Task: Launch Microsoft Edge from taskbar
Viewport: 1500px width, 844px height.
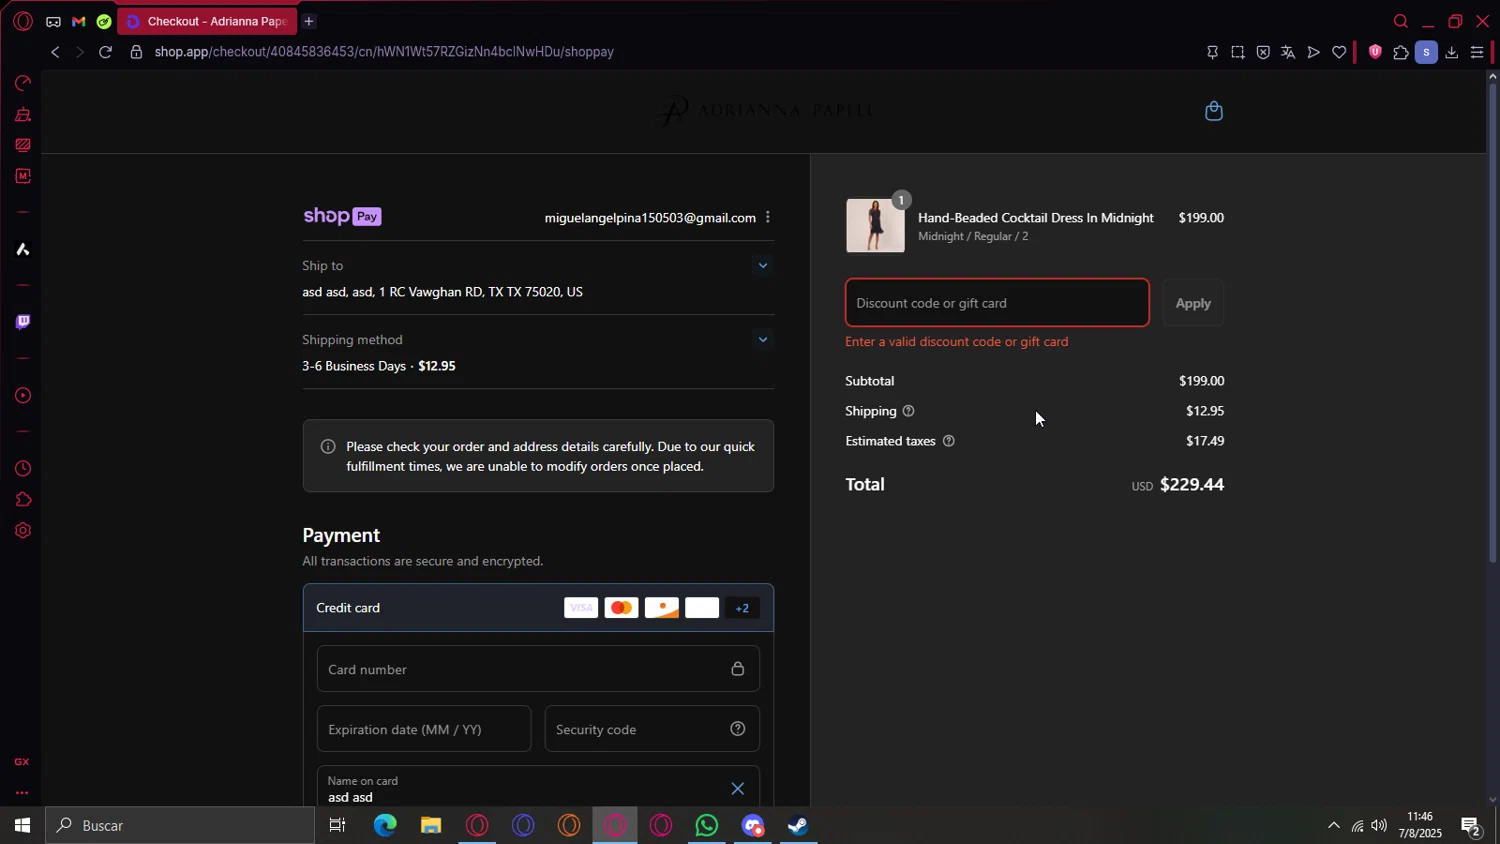Action: click(385, 825)
